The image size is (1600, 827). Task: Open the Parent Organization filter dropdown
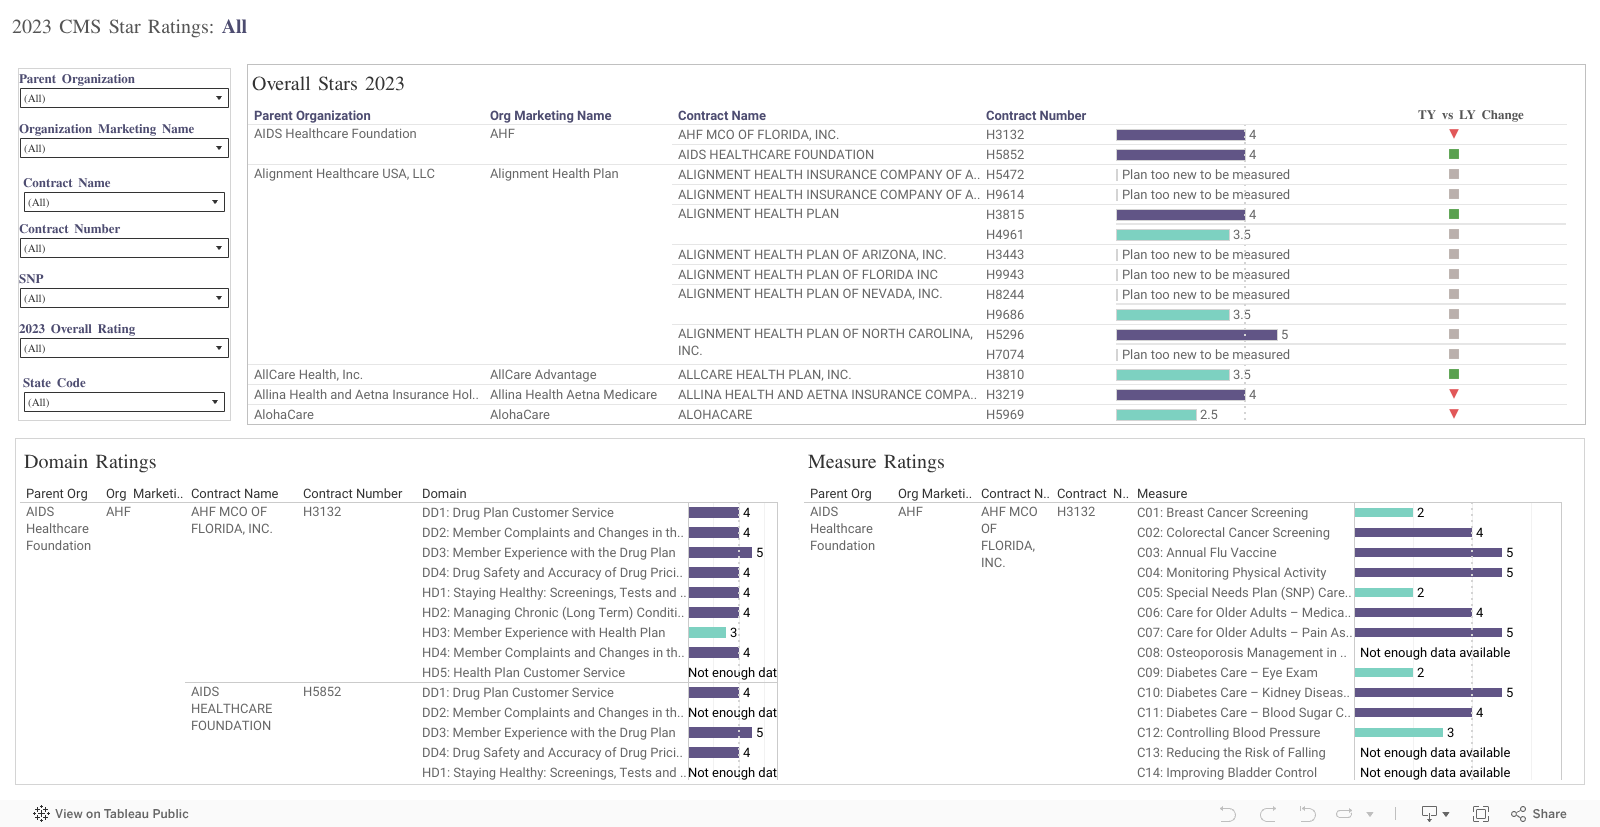coord(124,98)
